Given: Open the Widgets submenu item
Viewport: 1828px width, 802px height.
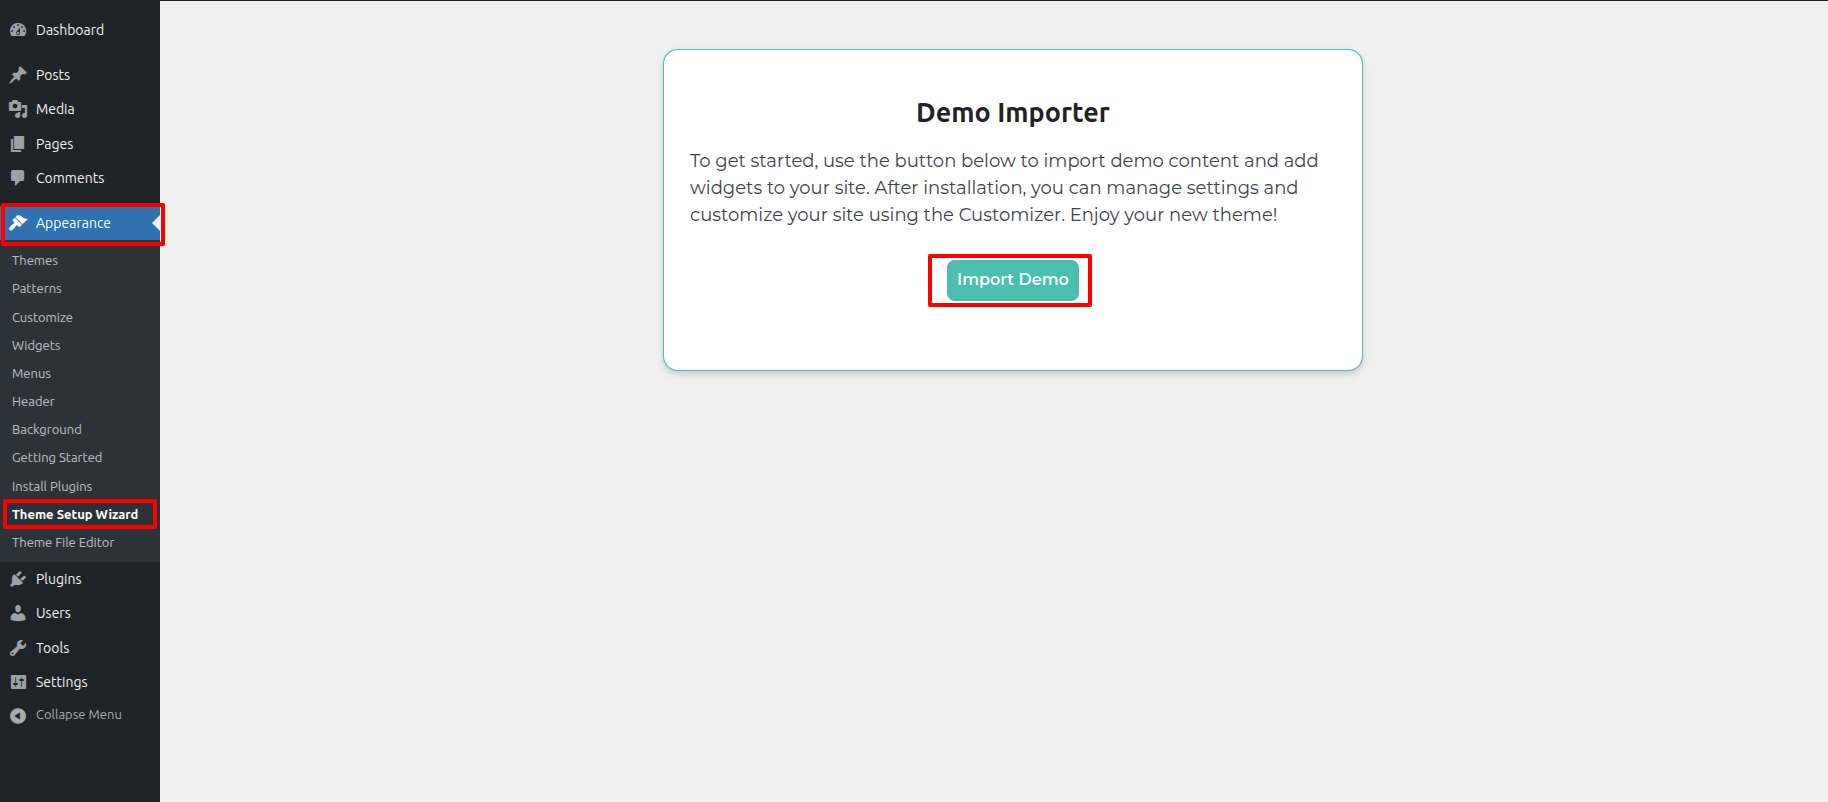Looking at the screenshot, I should (x=36, y=346).
